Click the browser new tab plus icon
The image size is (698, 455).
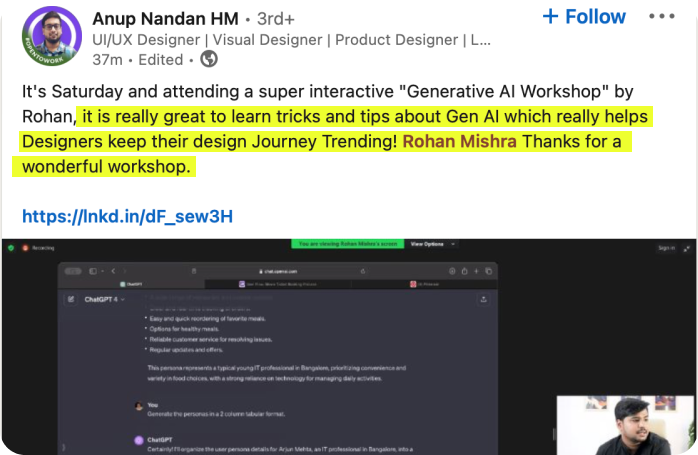[478, 270]
